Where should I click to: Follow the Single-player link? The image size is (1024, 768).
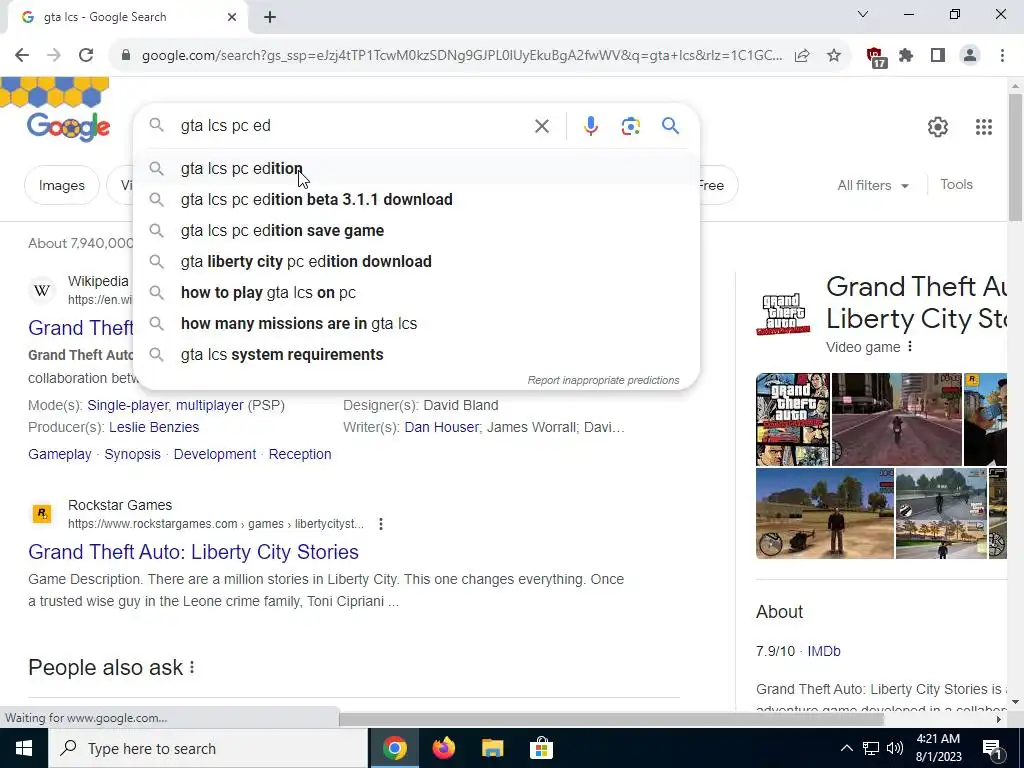(x=128, y=406)
